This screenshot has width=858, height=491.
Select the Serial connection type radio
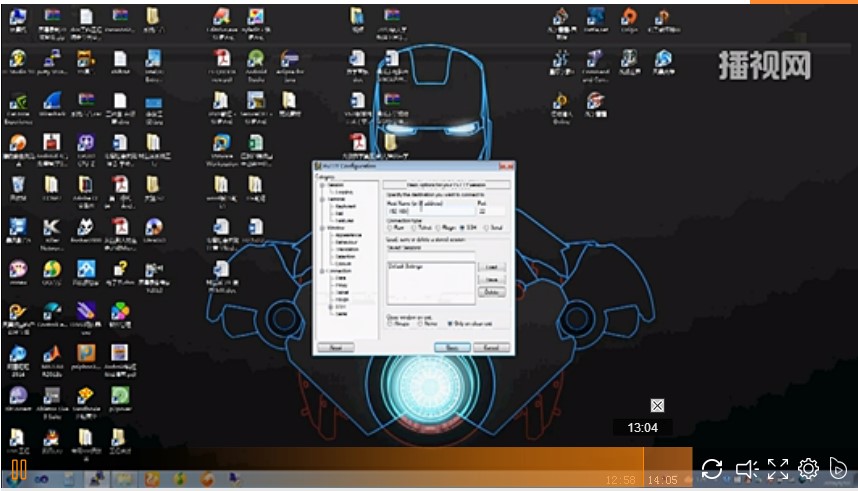(486, 228)
